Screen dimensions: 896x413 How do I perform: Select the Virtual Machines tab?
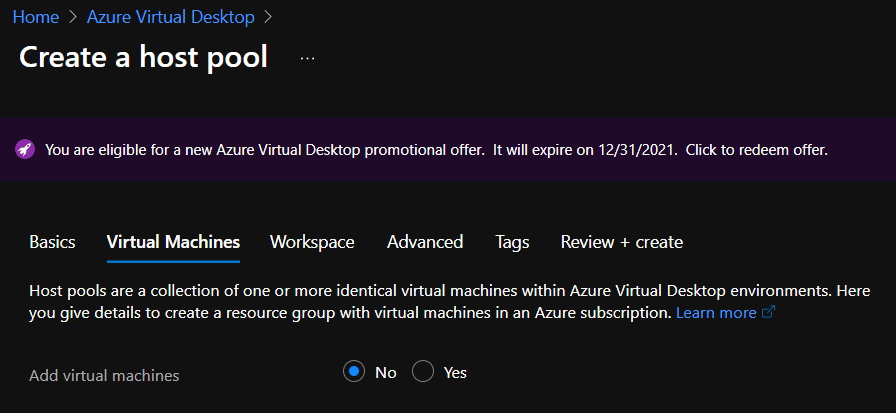(x=173, y=242)
